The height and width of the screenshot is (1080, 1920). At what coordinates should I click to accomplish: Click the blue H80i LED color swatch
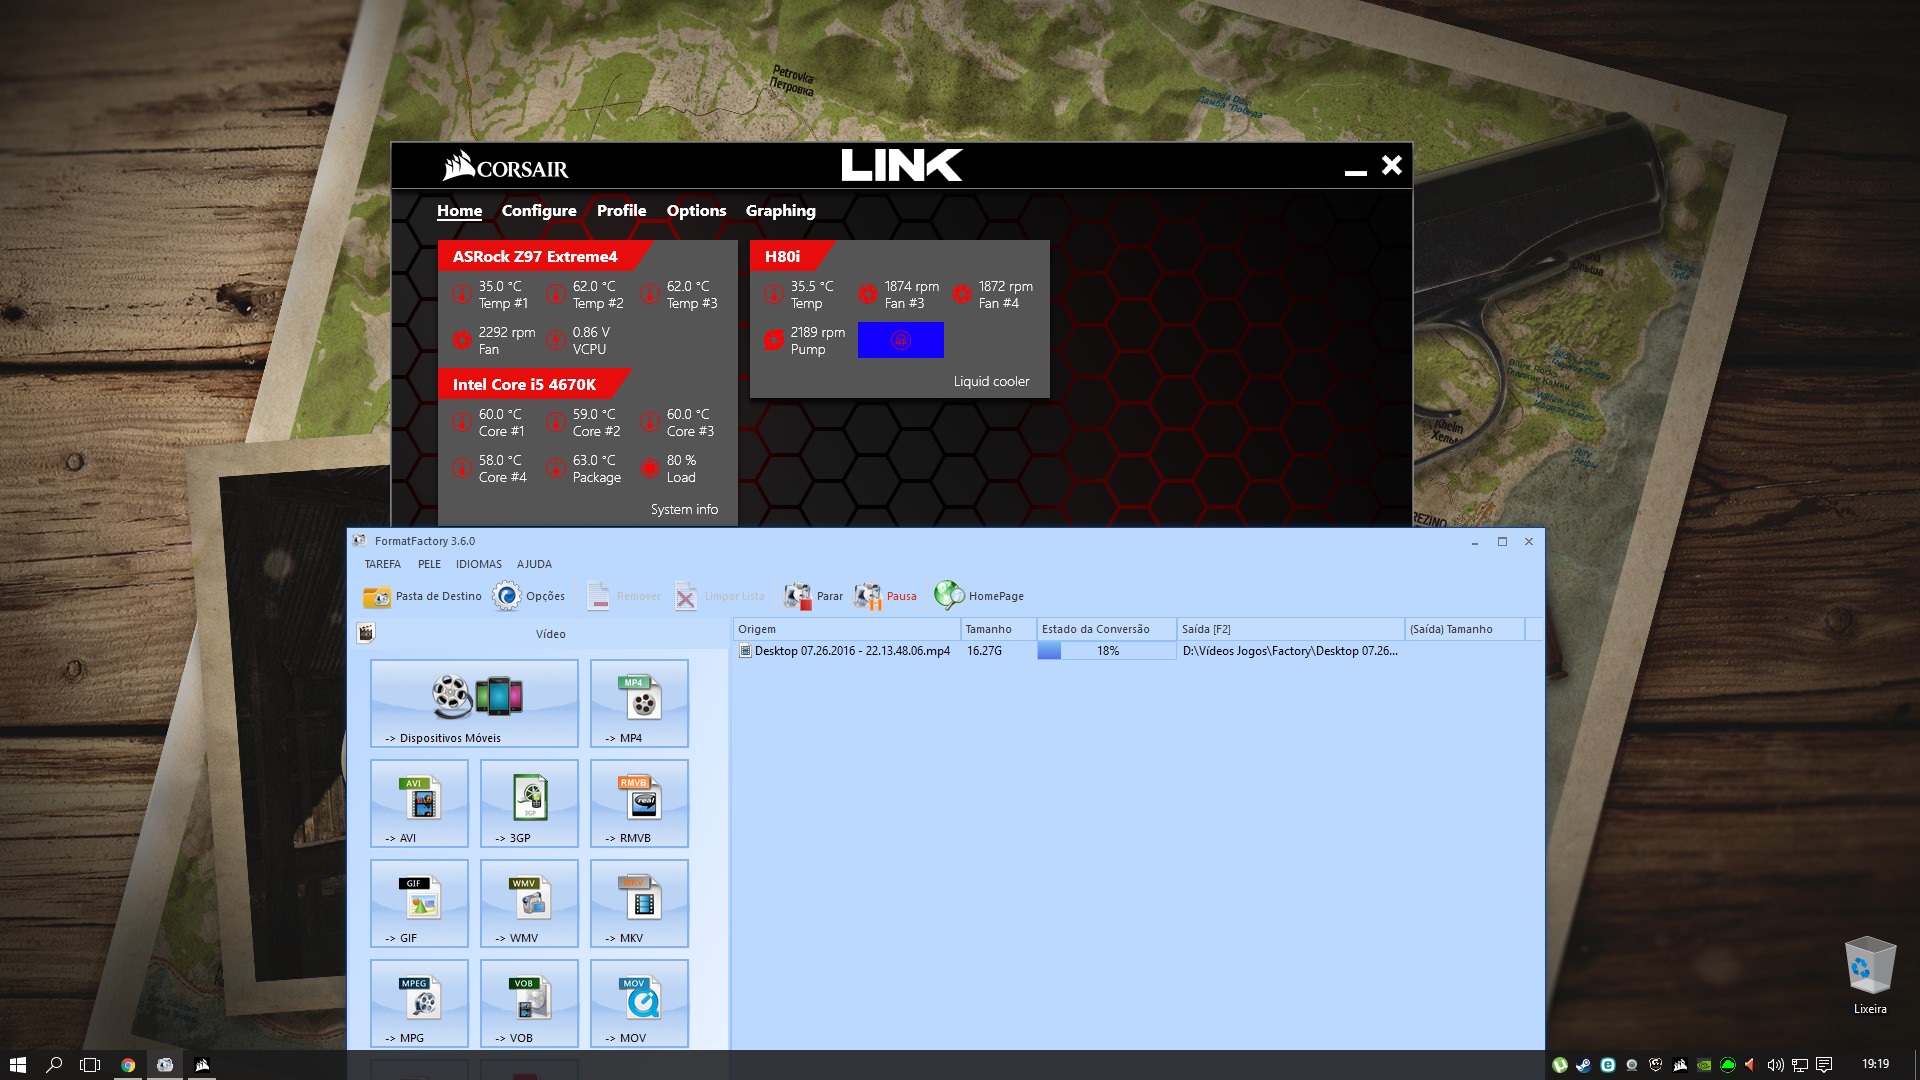click(x=900, y=340)
